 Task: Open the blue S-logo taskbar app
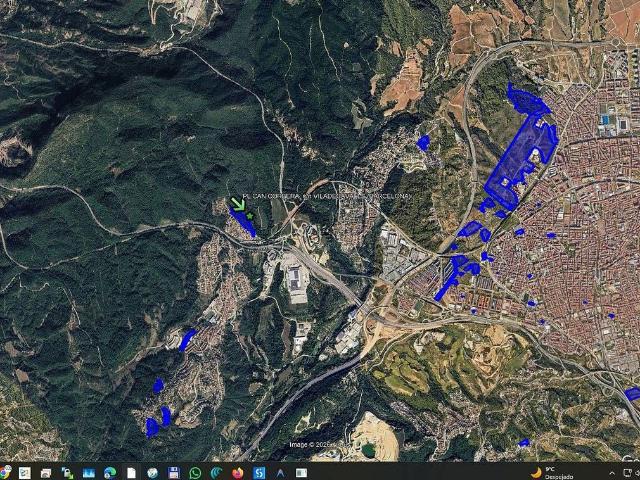(x=259, y=473)
